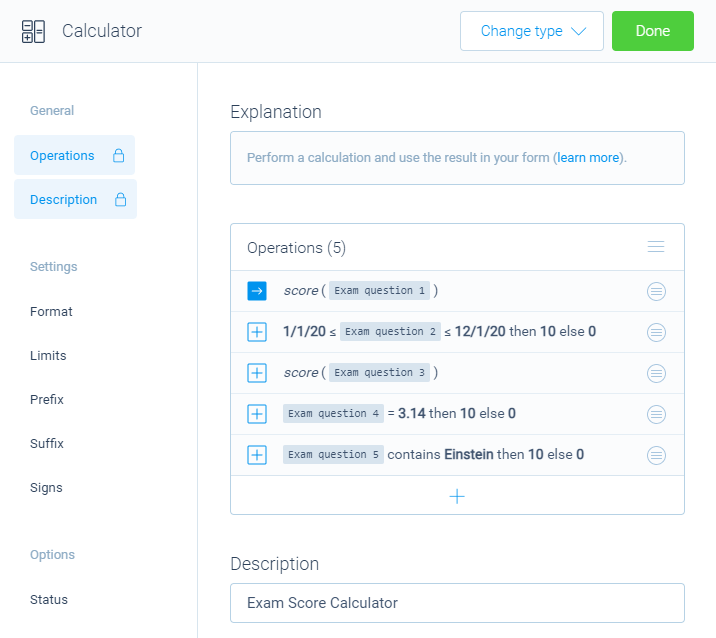Open the Signs setting
Viewport: 716px width, 638px height.
point(46,487)
